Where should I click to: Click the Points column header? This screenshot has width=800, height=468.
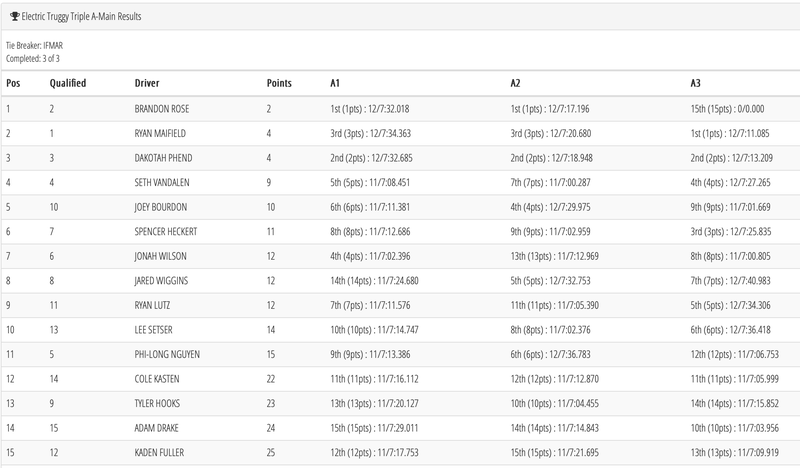(x=280, y=82)
